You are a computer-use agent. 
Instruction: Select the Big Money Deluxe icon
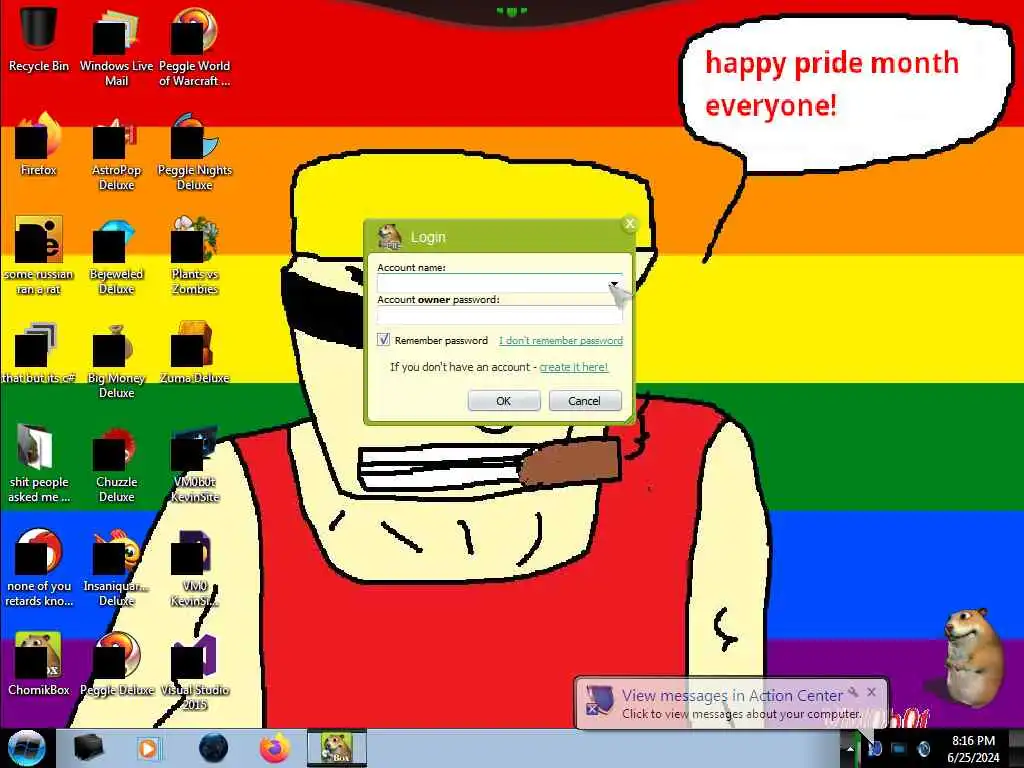coord(116,359)
